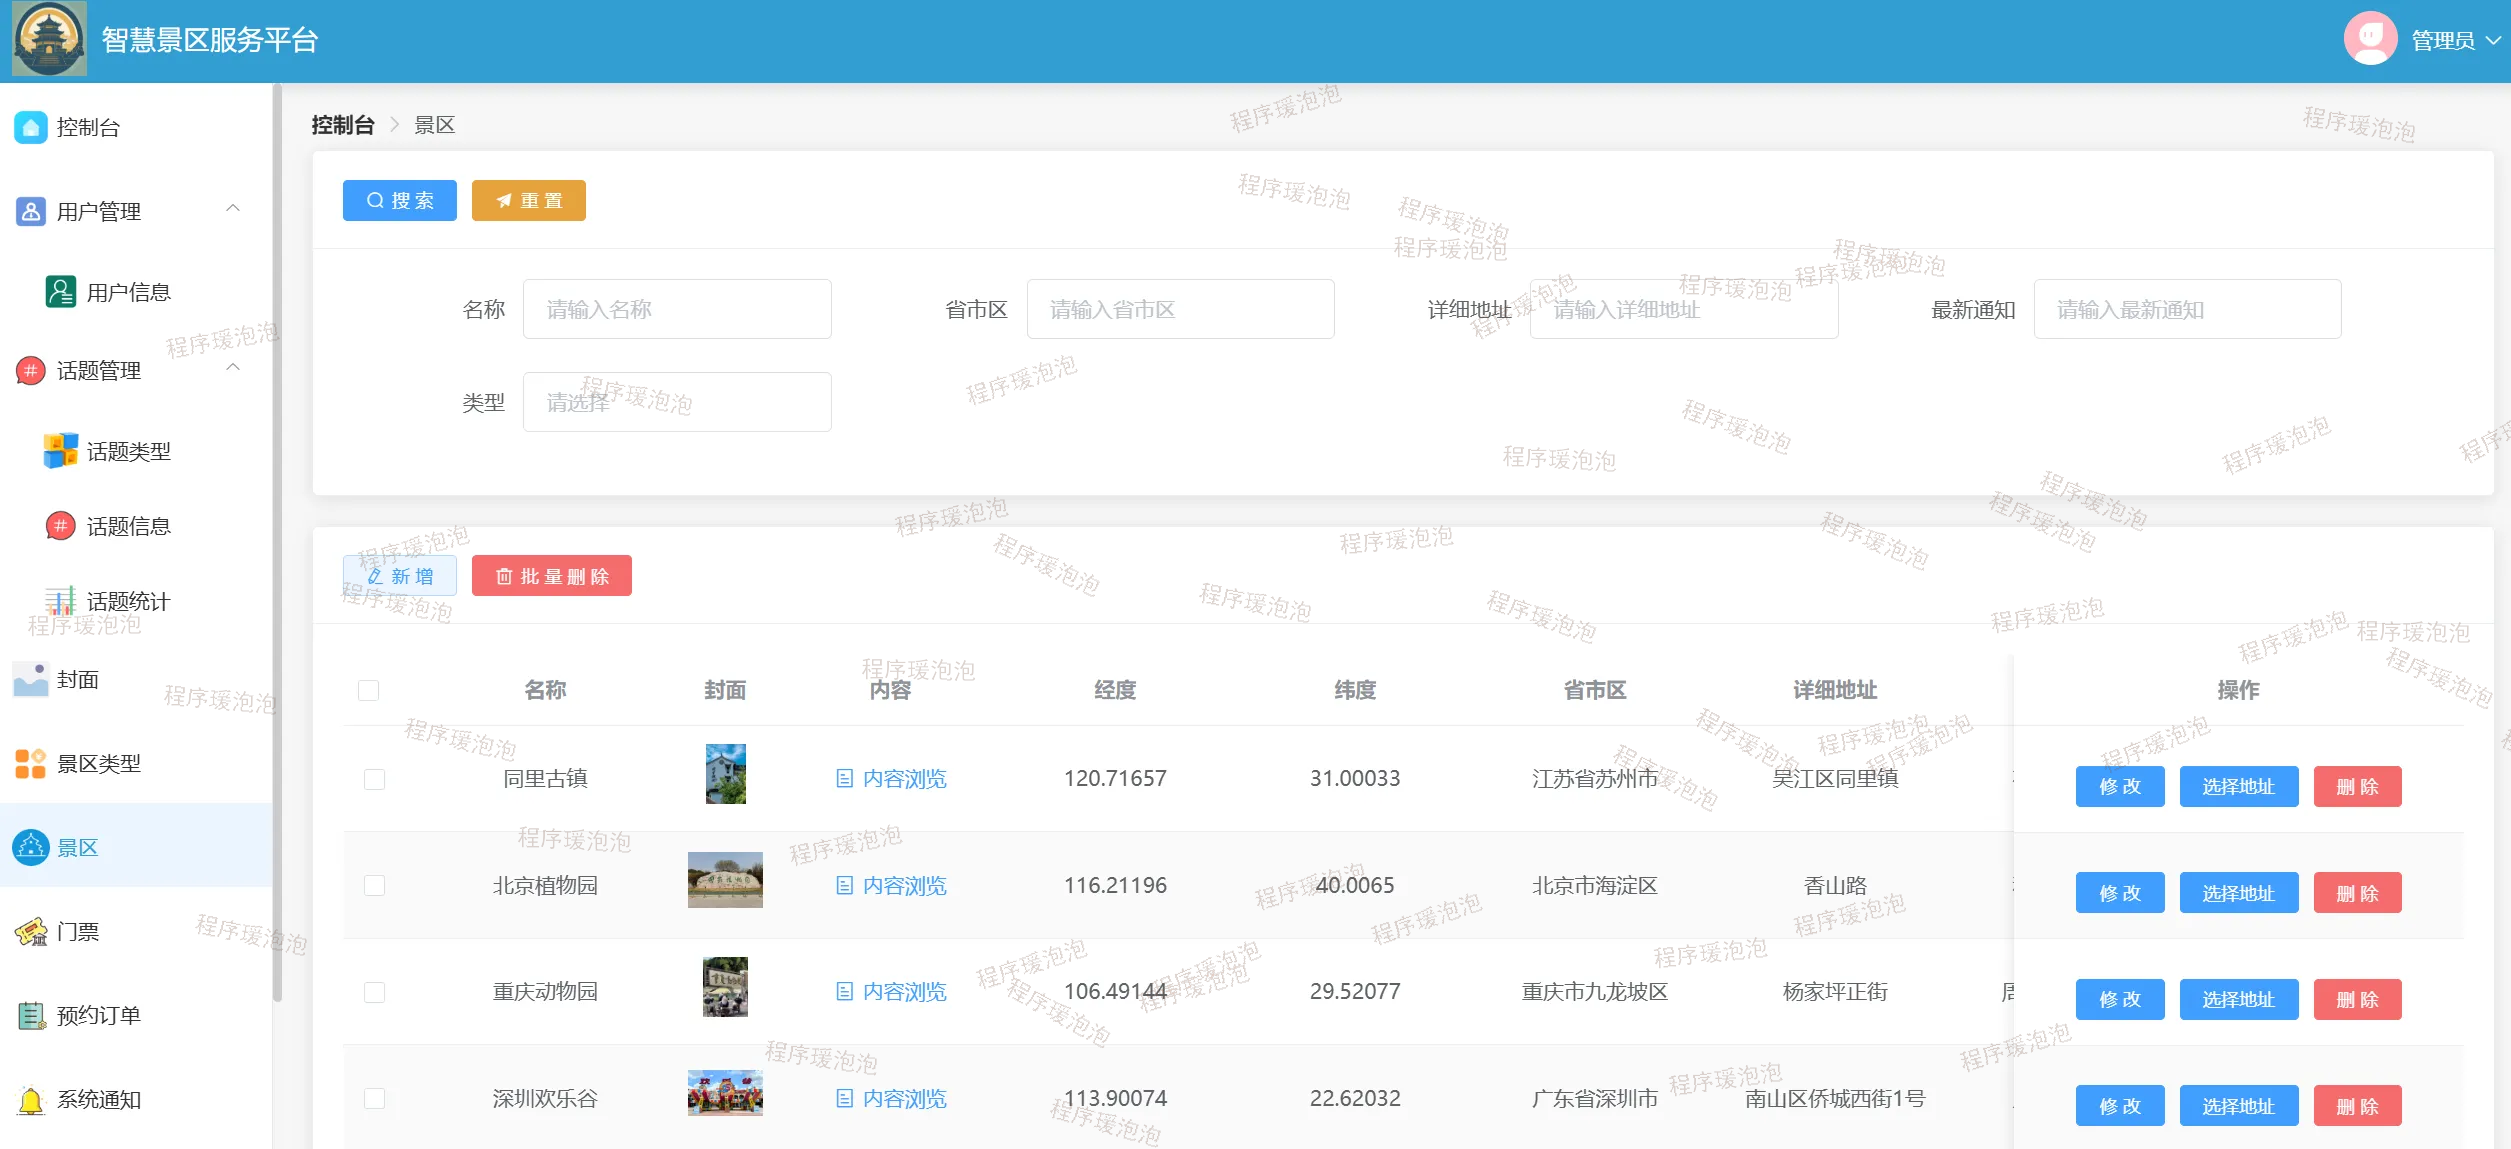Open 用户信息 via its green icon

(61, 292)
